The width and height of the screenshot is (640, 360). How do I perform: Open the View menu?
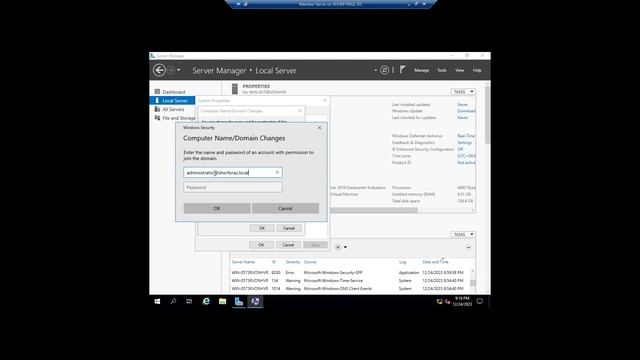[460, 70]
